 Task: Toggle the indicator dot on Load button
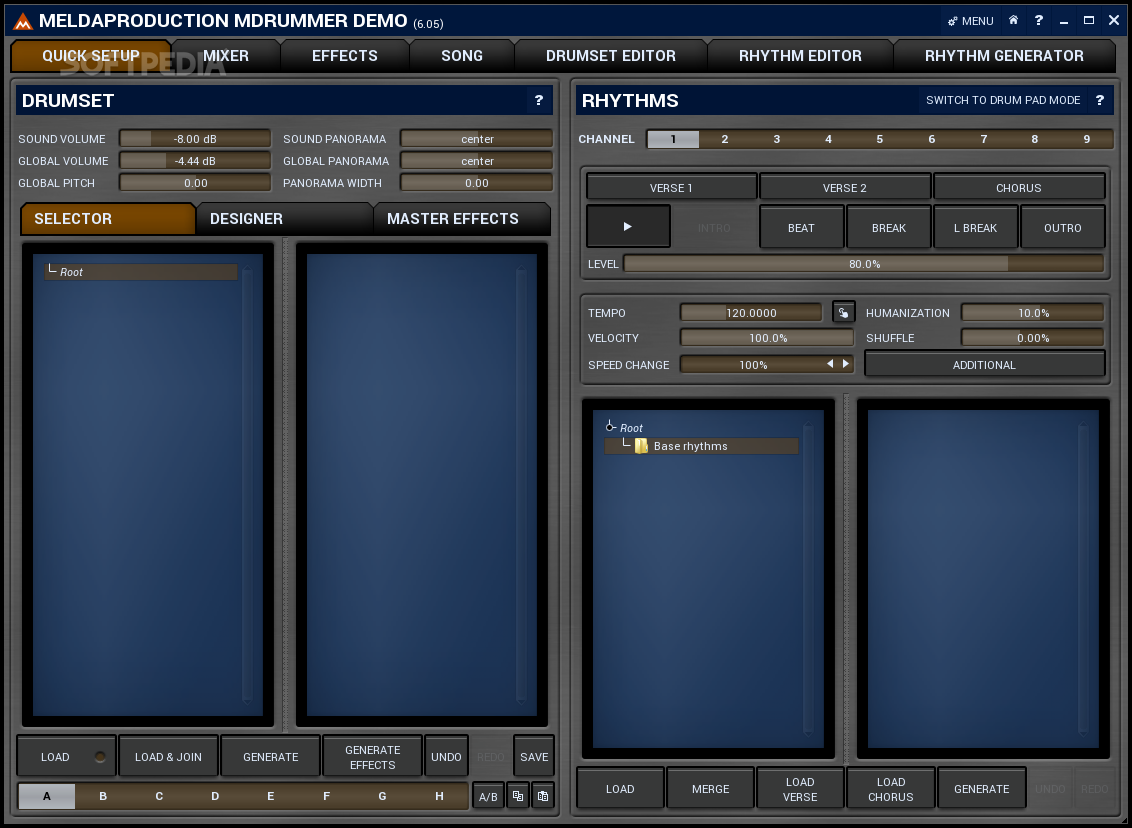(100, 757)
